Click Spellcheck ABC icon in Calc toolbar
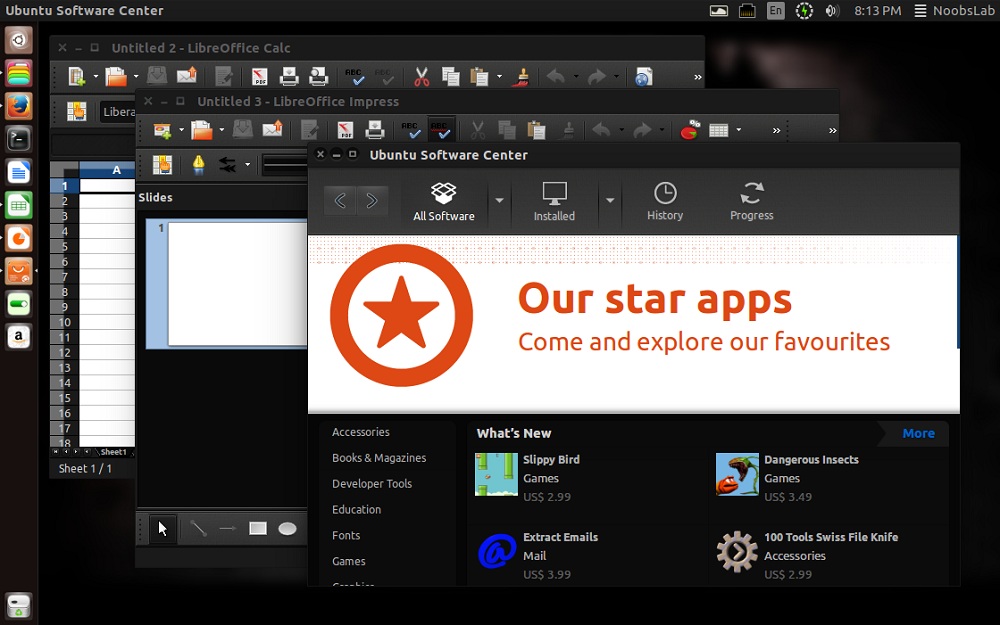This screenshot has height=625, width=1000. 354,77
